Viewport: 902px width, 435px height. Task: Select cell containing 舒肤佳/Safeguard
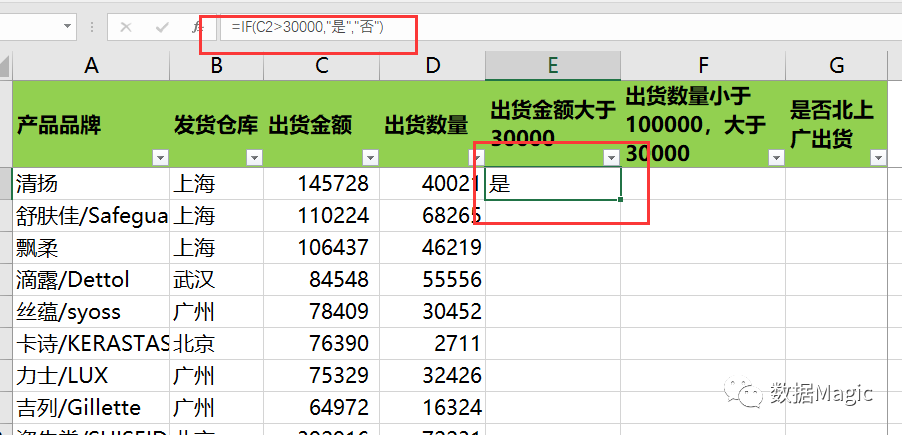tap(91, 216)
